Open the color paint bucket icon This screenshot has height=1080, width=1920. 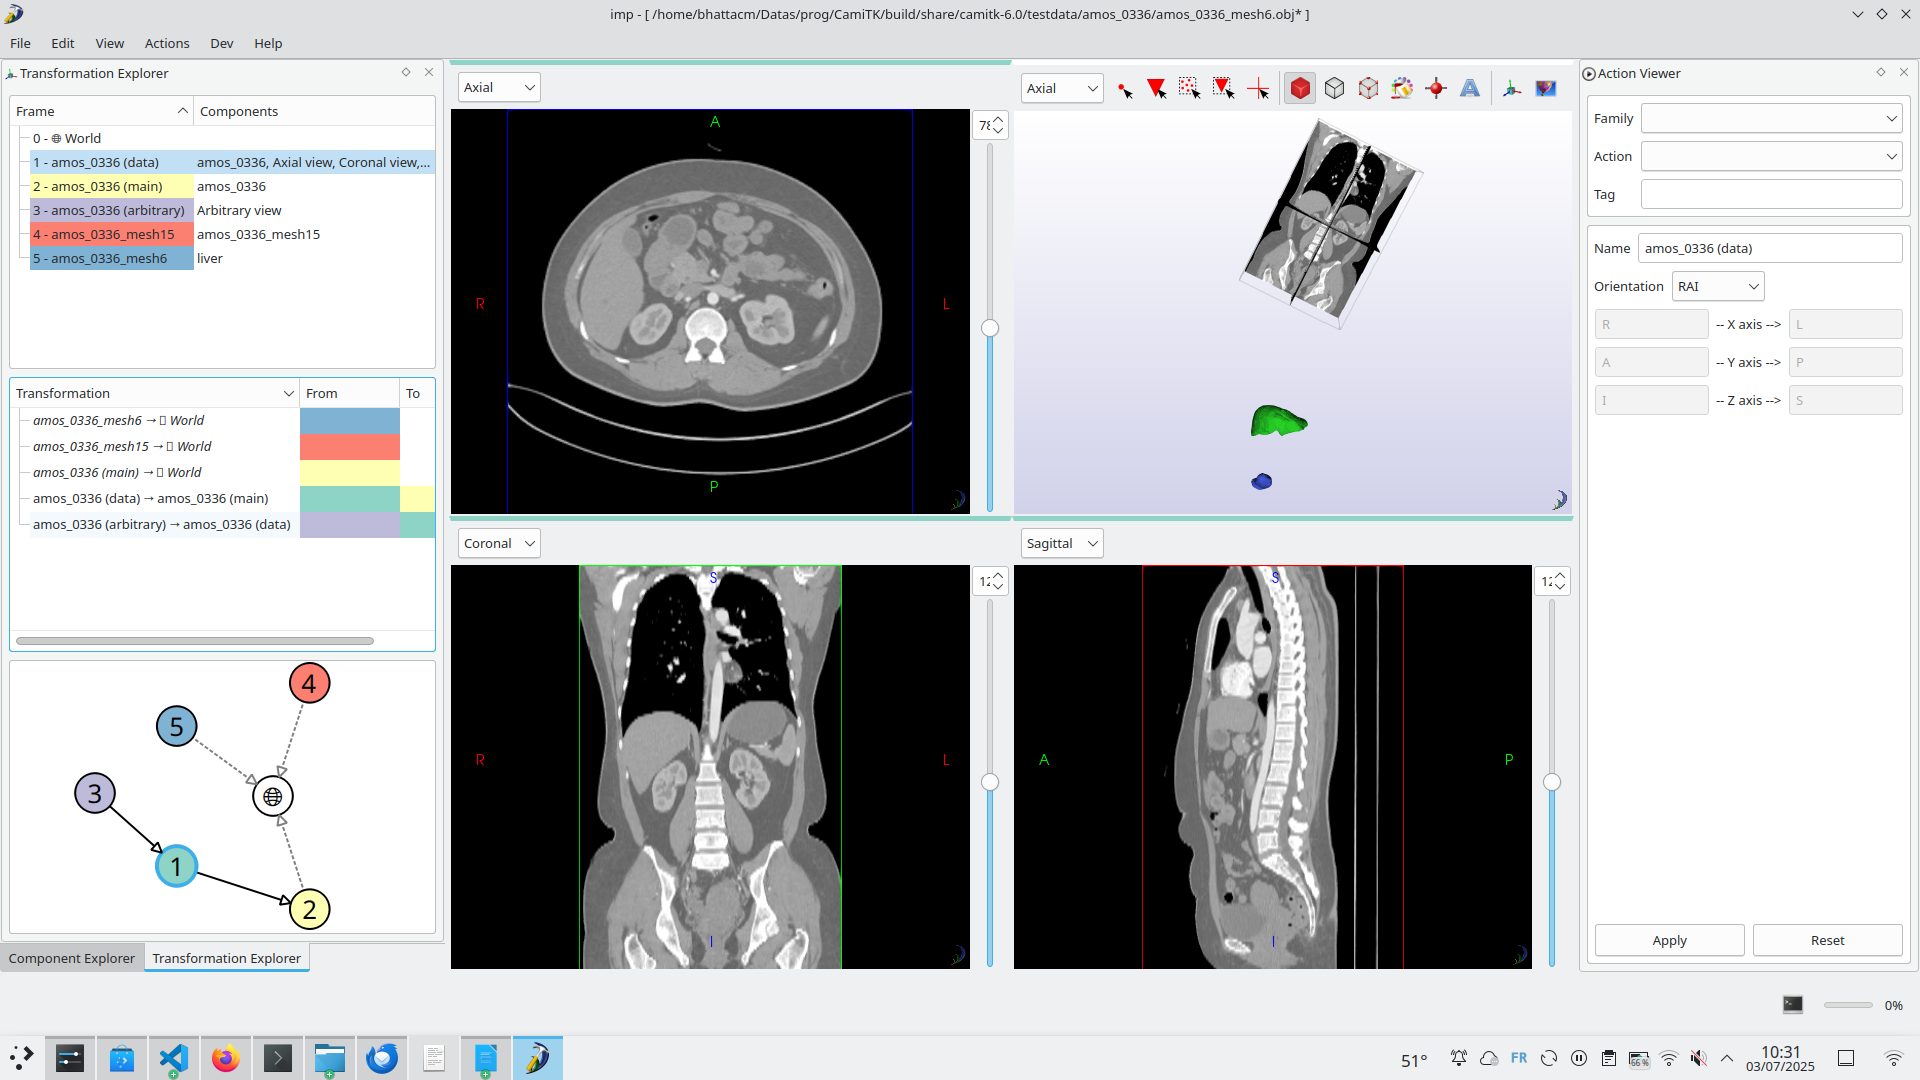[1402, 89]
